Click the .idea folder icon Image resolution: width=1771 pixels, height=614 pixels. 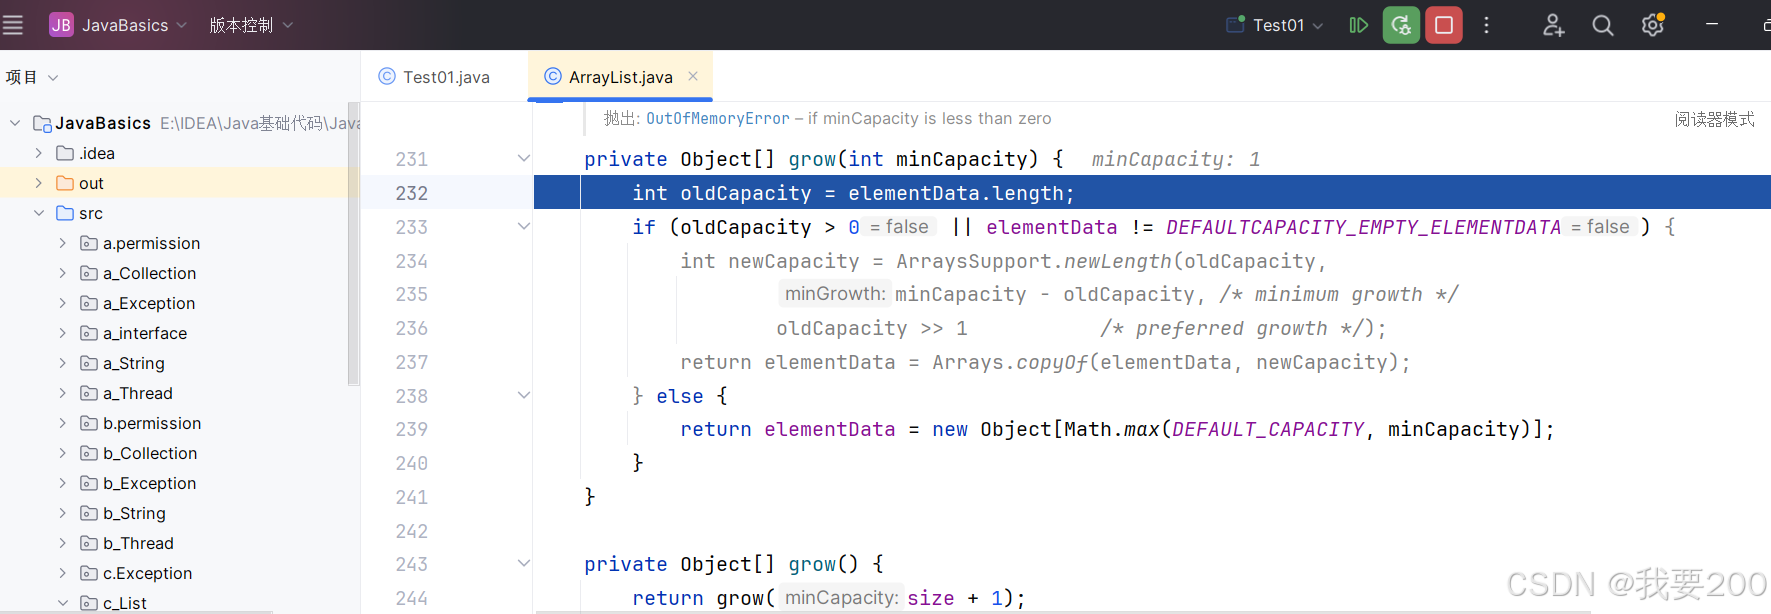[x=65, y=153]
